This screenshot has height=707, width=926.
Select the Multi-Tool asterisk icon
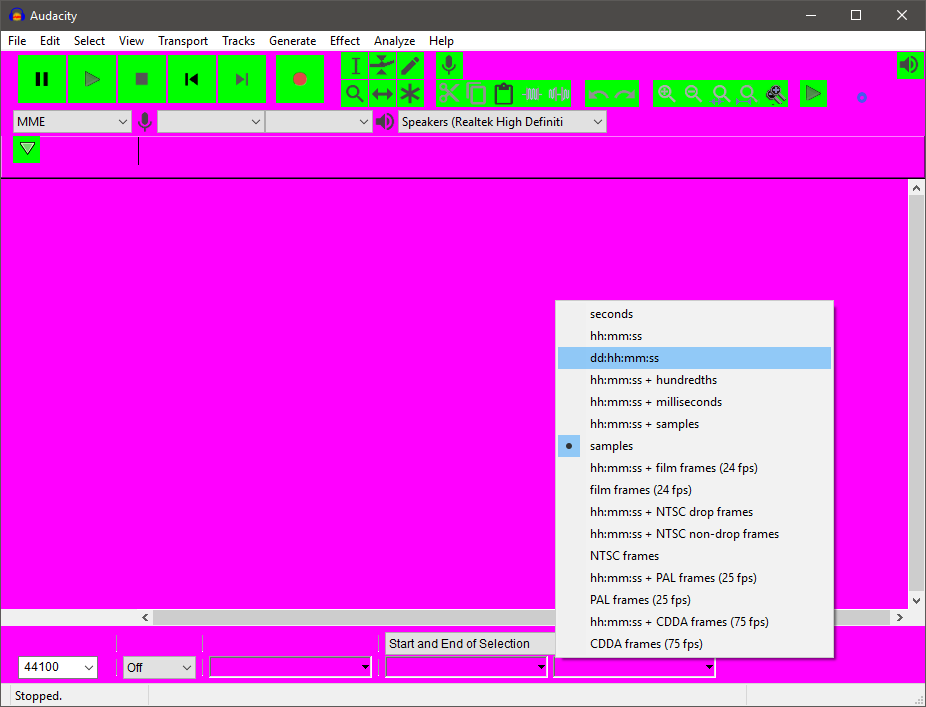click(x=410, y=93)
